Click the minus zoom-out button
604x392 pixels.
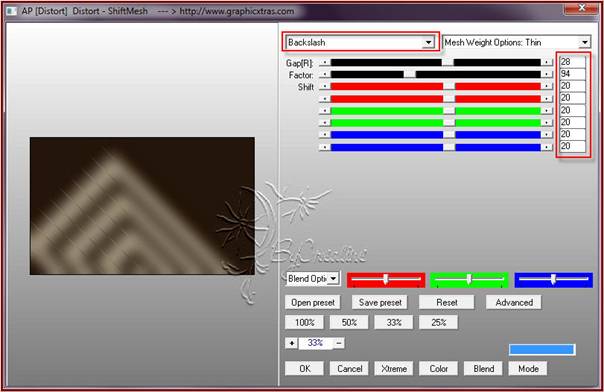[339, 343]
